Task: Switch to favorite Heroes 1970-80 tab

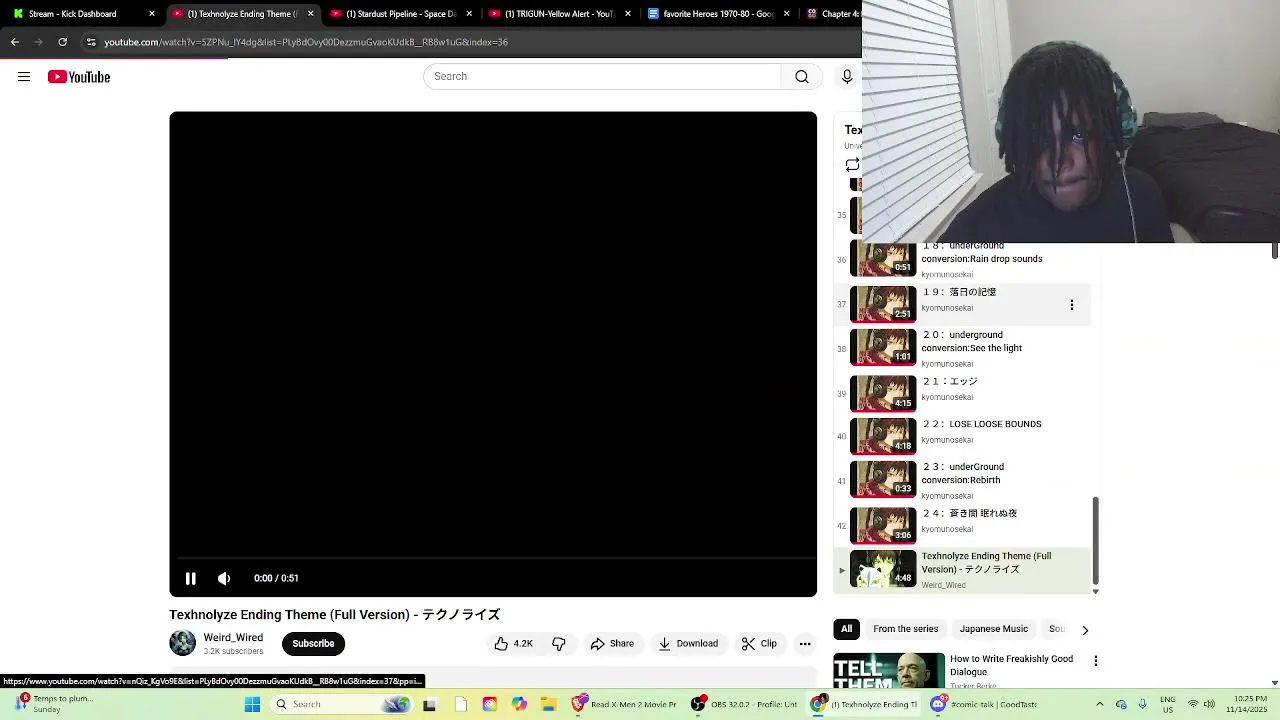Action: (x=717, y=14)
